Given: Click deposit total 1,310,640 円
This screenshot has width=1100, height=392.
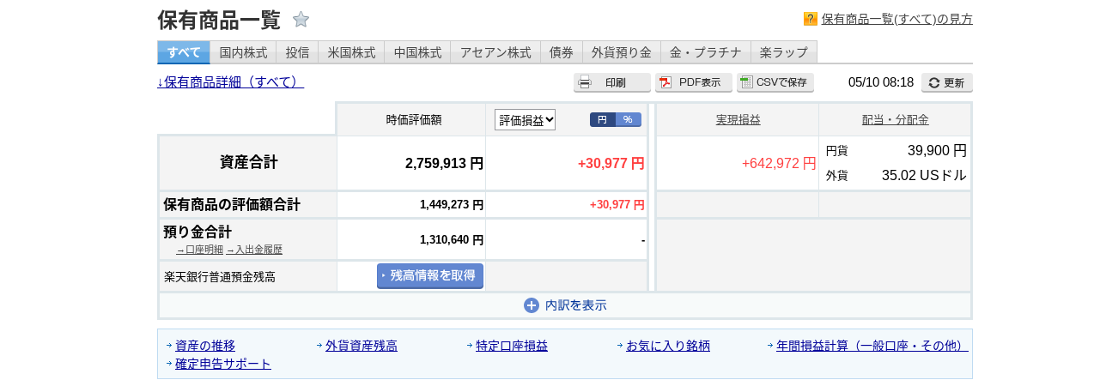Looking at the screenshot, I should [452, 240].
